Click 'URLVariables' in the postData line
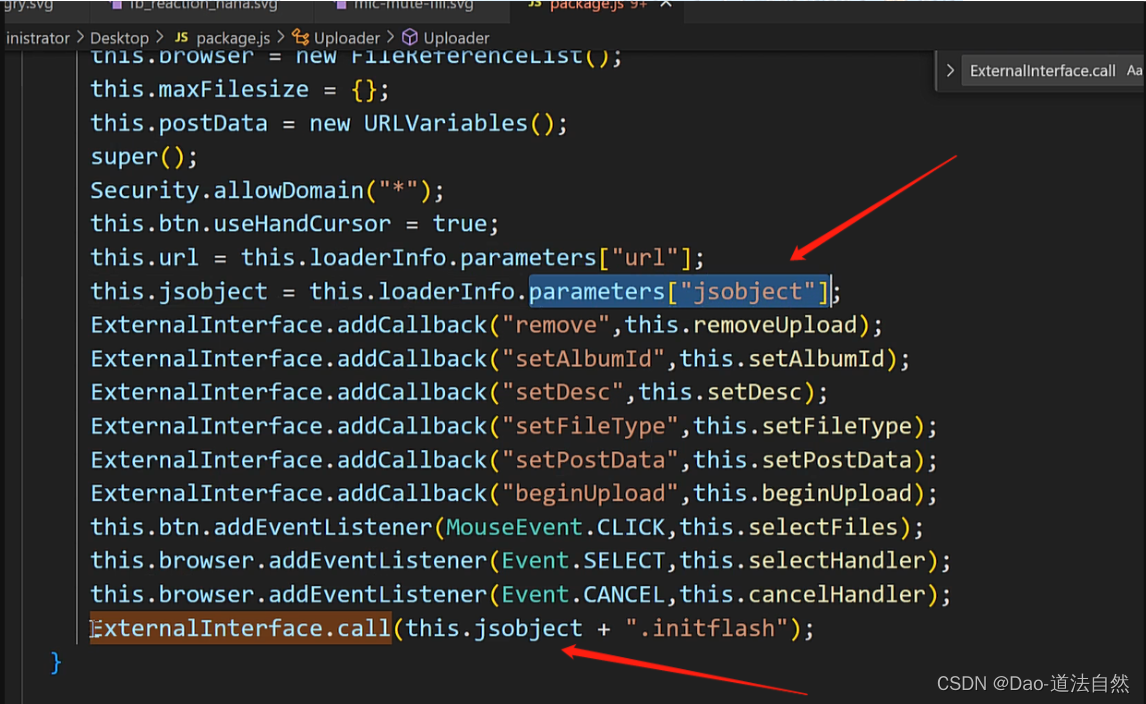Screen dimensions: 1146x704 click(446, 123)
